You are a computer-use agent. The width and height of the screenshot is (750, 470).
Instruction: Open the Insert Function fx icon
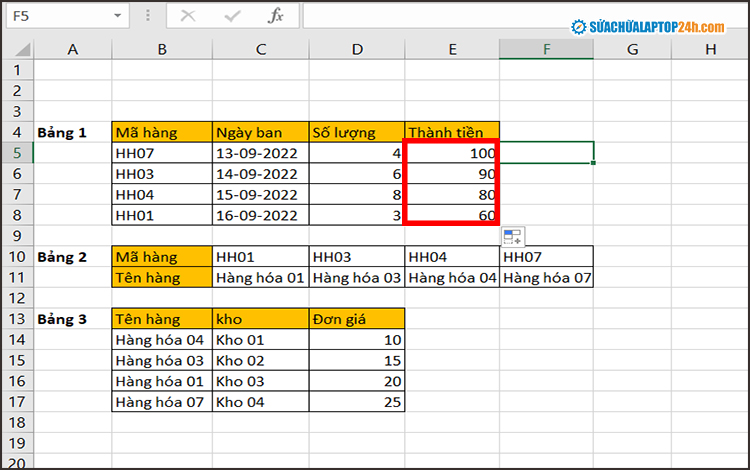click(276, 16)
